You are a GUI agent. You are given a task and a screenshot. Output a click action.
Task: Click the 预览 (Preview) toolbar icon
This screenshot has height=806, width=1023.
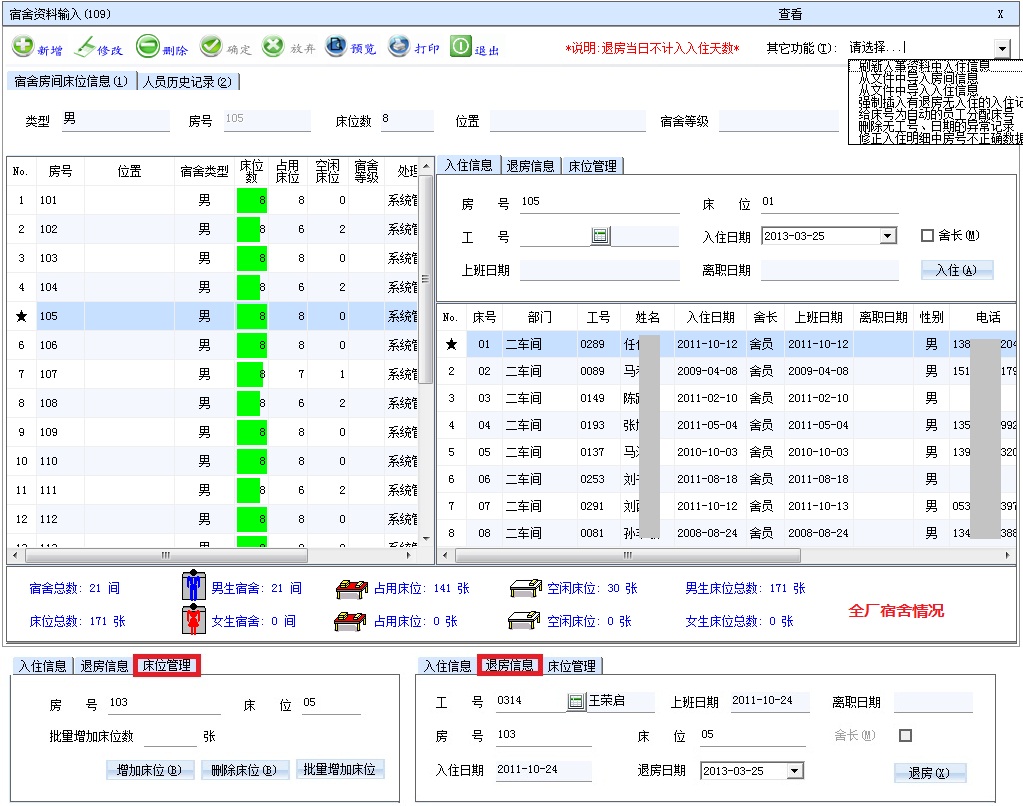tap(336, 47)
